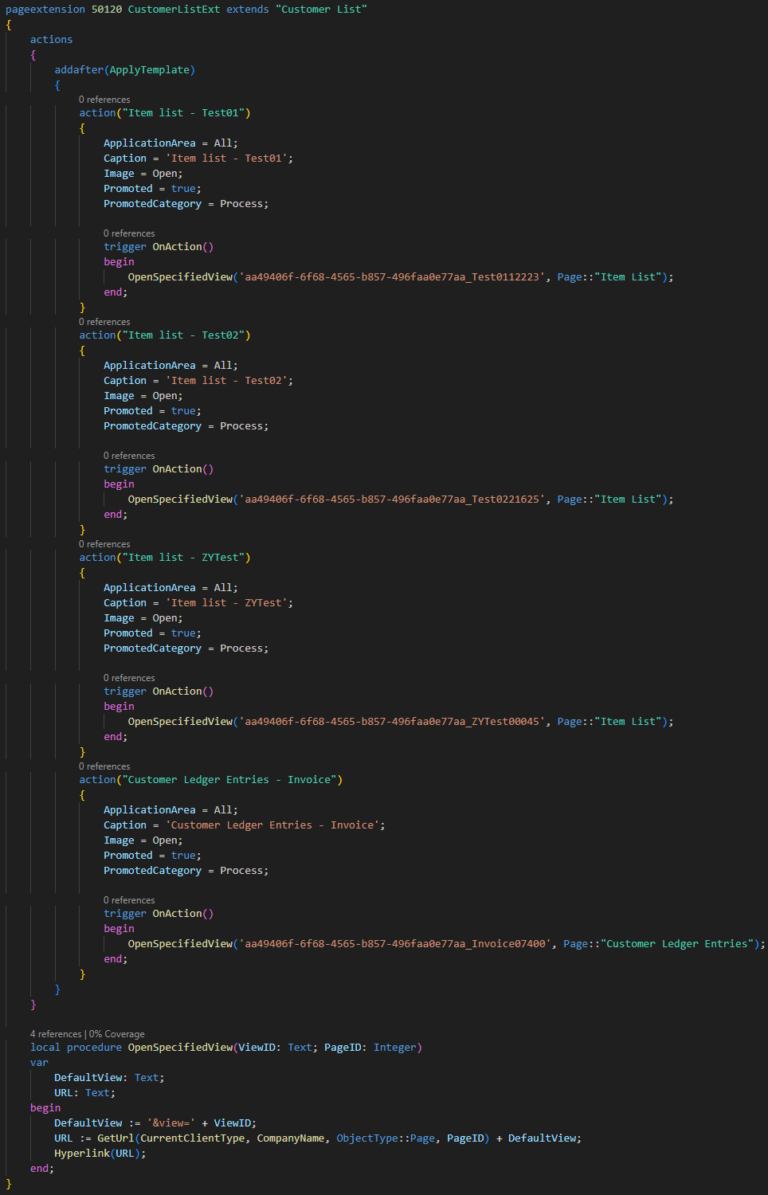Click "0 references" above the ZYTest action
Screen dimensions: 768x1195
pyautogui.click(x=105, y=544)
